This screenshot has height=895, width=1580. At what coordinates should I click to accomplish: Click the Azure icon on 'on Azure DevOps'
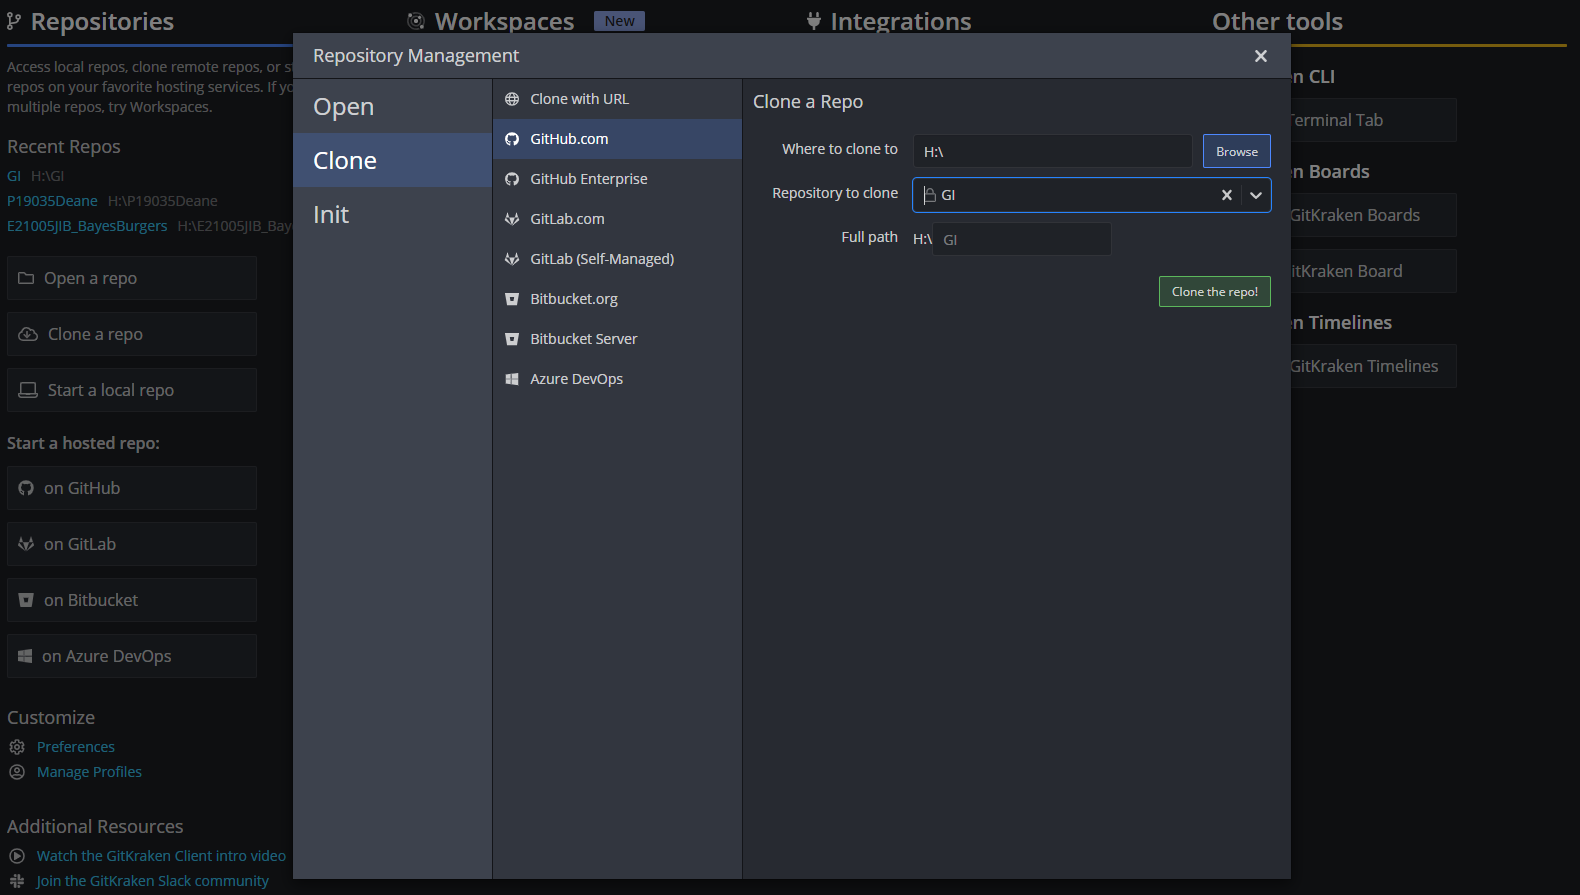tap(25, 656)
